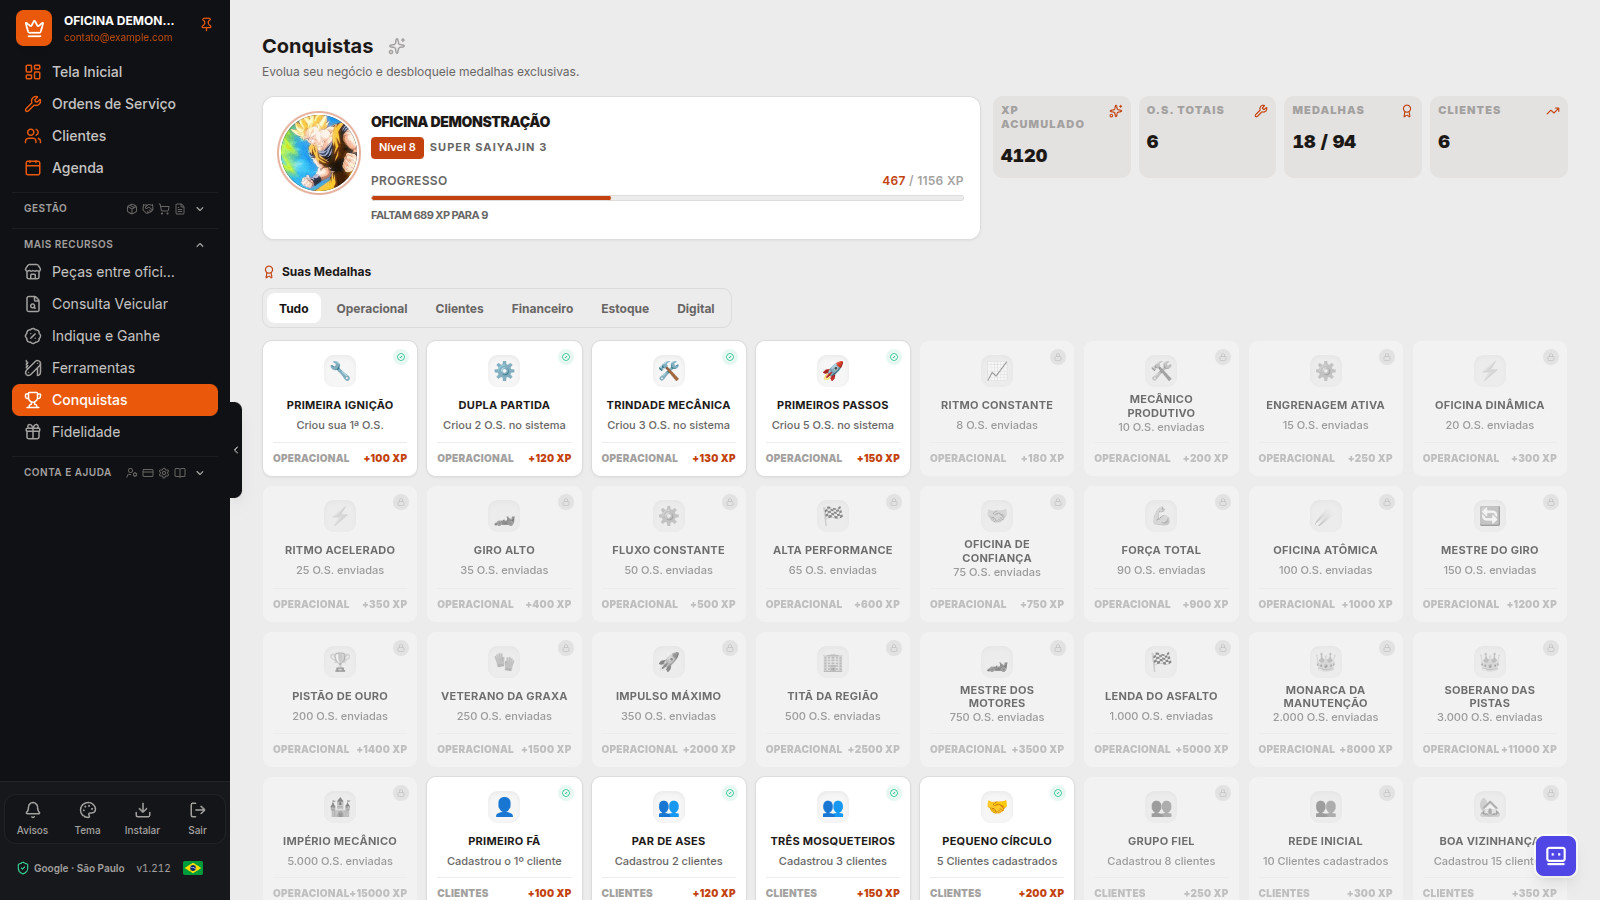Open the chat support widget button
Image resolution: width=1600 pixels, height=900 pixels.
(x=1556, y=856)
